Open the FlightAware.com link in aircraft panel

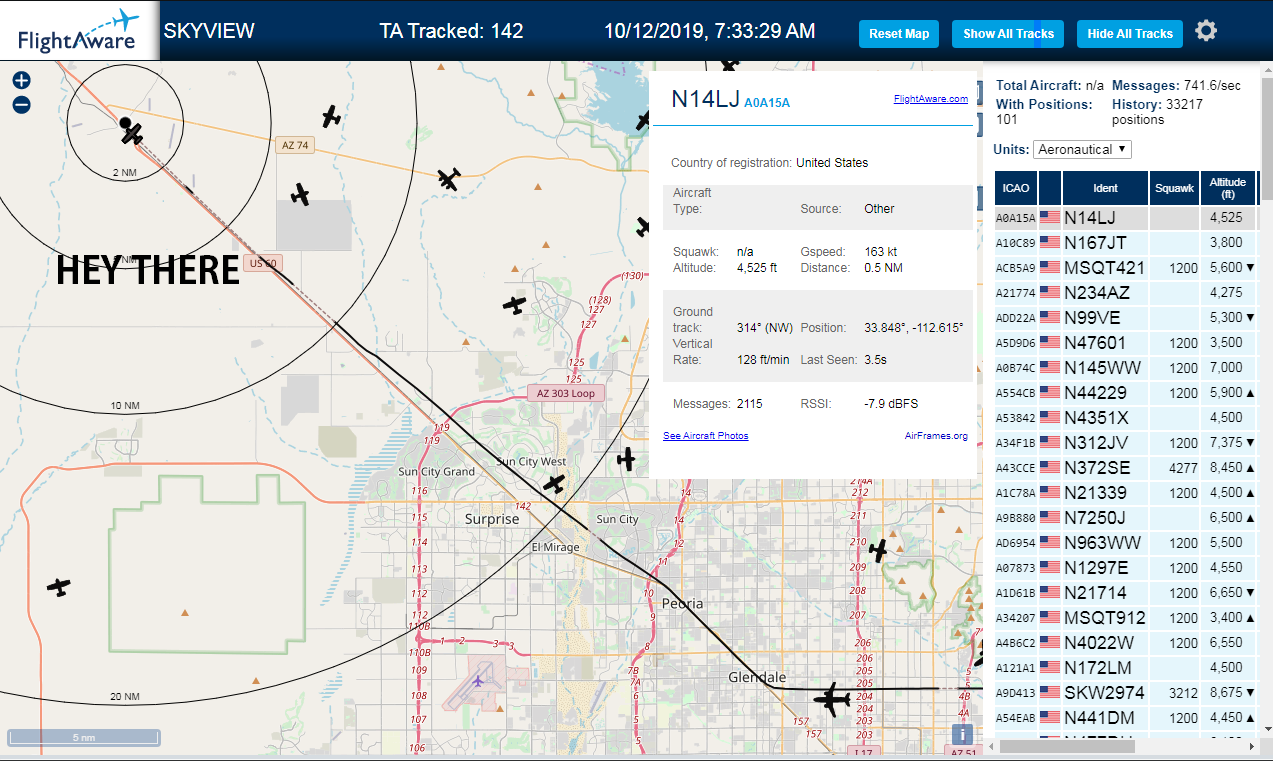point(930,99)
